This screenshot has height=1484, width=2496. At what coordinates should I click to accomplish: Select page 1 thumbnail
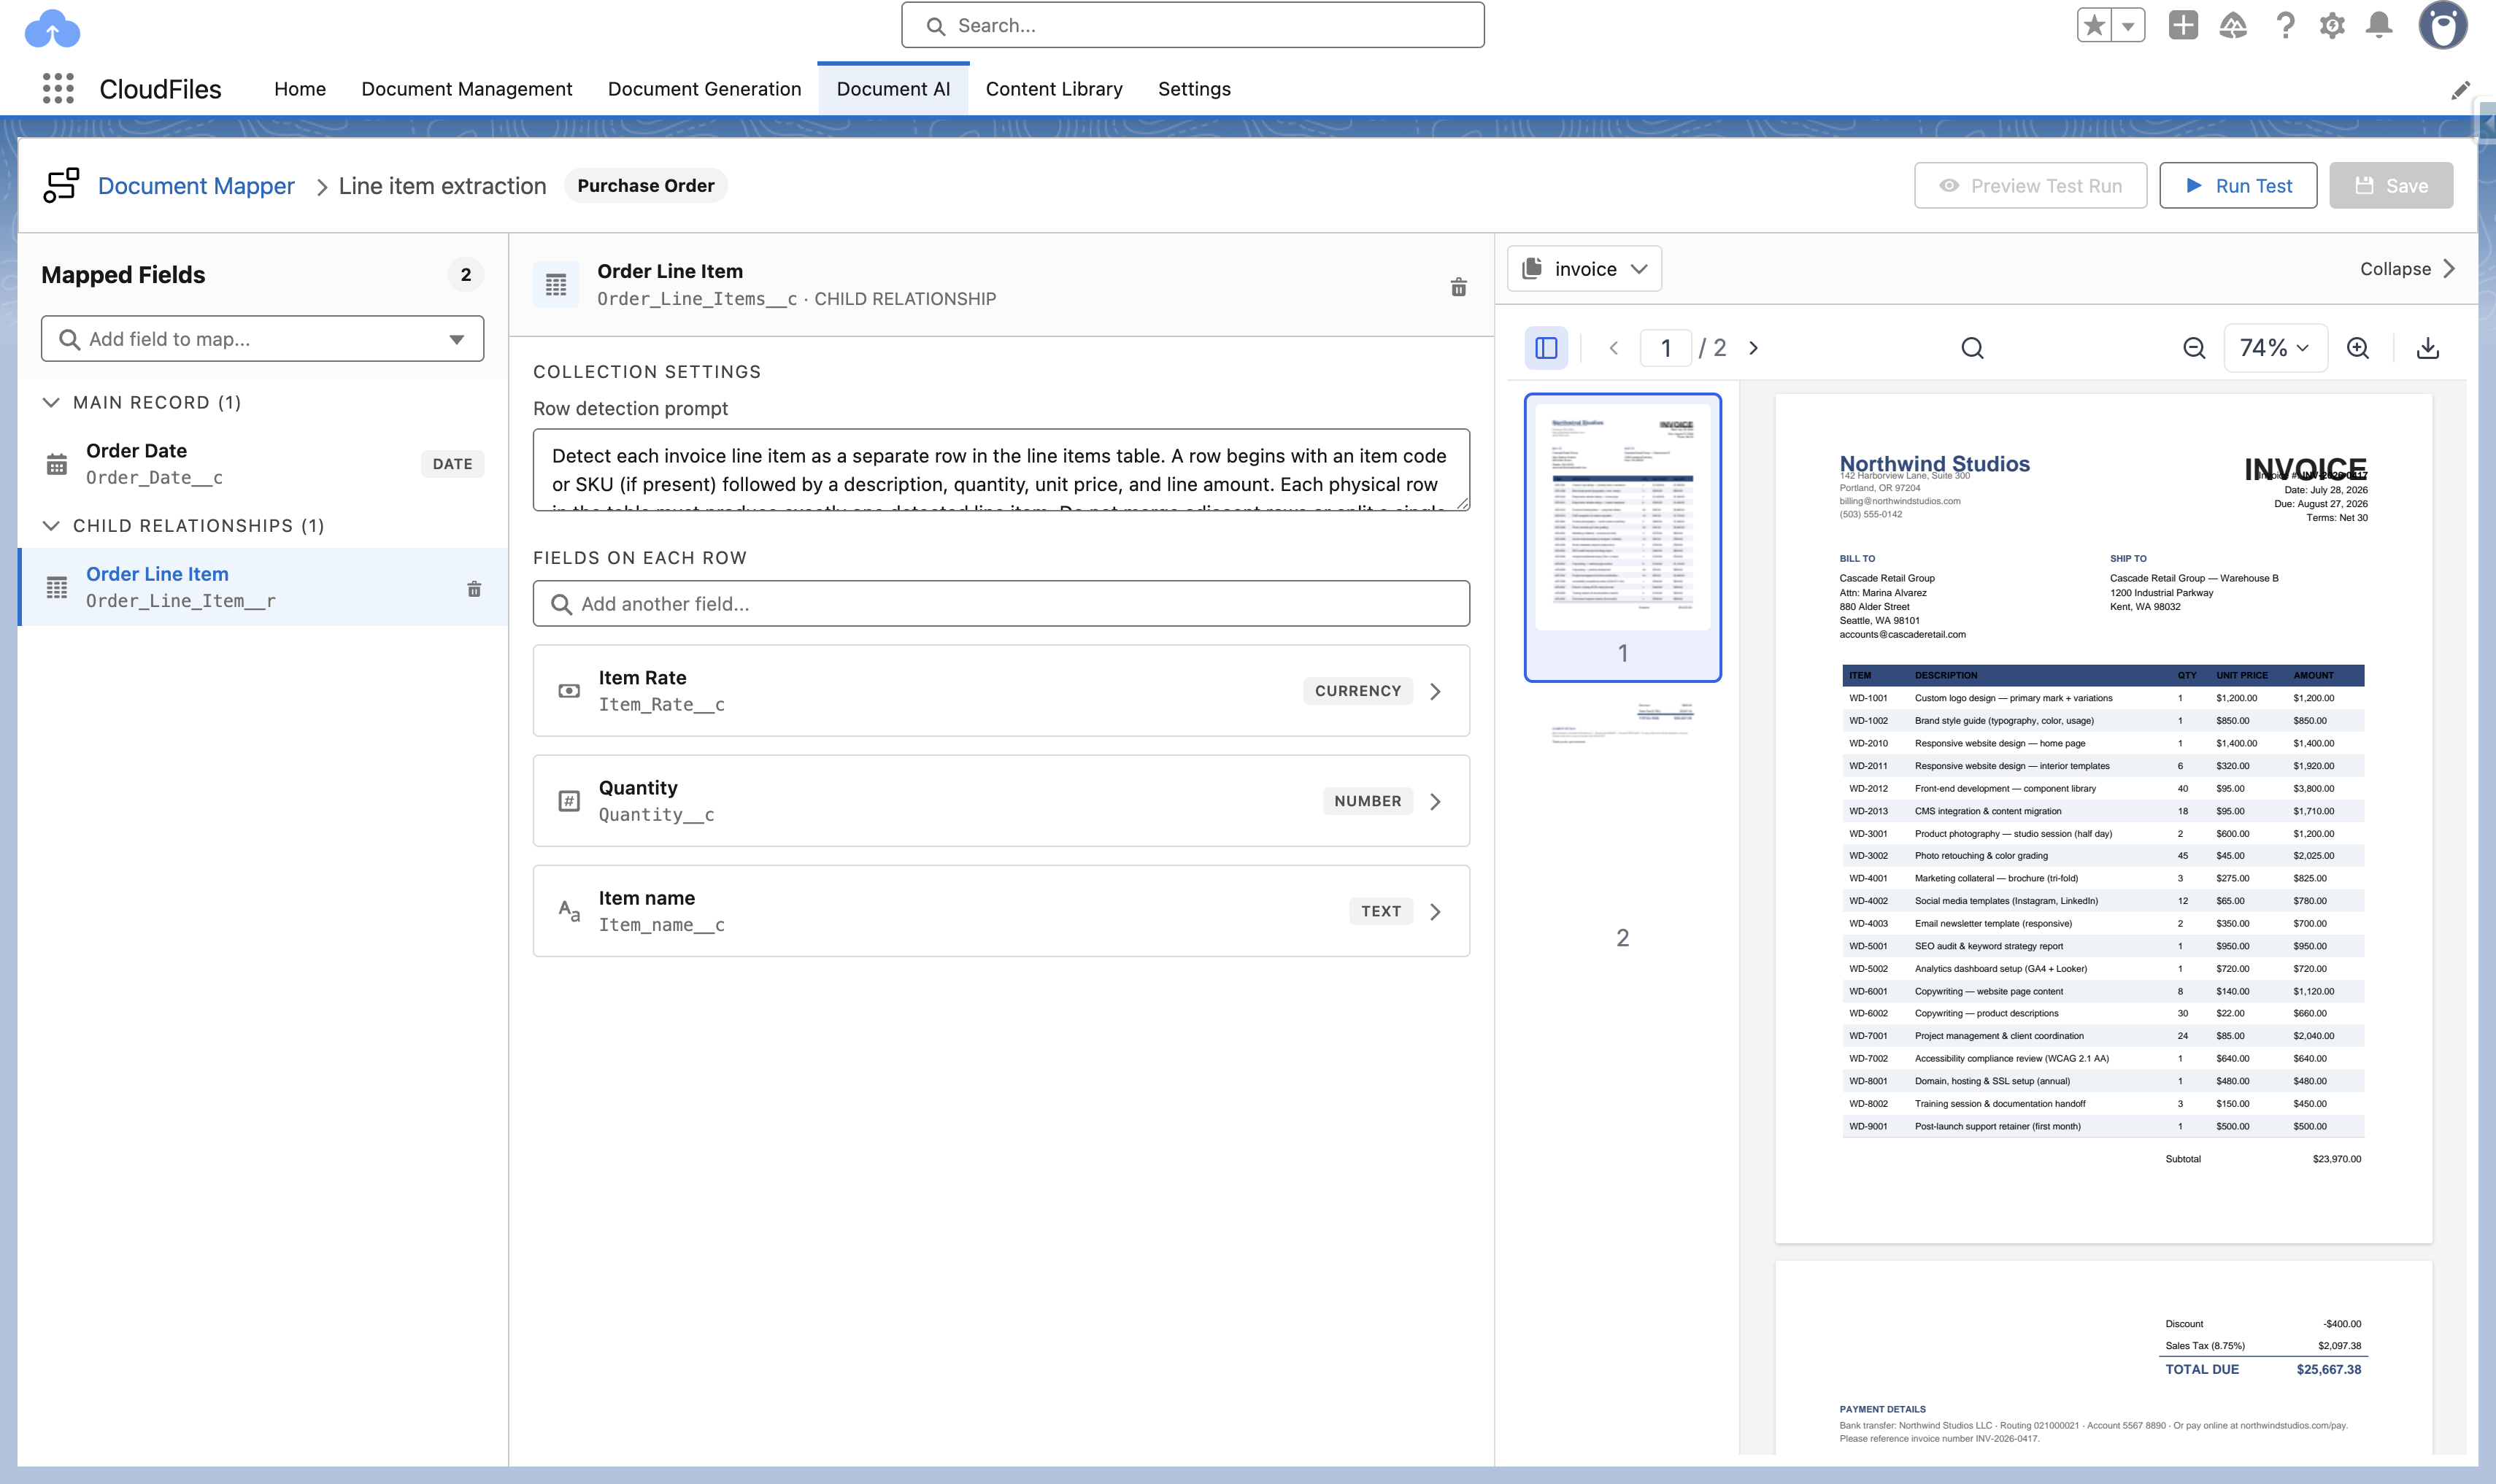coord(1622,537)
